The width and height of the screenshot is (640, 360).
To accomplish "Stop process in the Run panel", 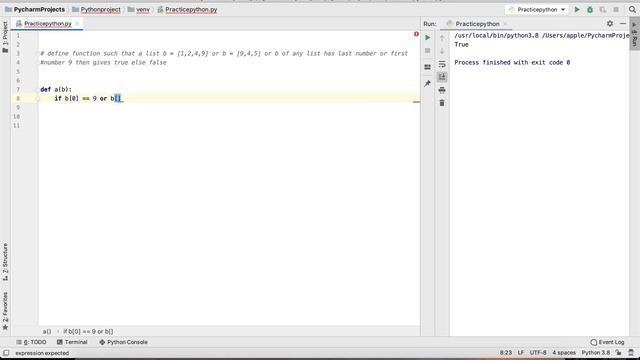I will 427,51.
